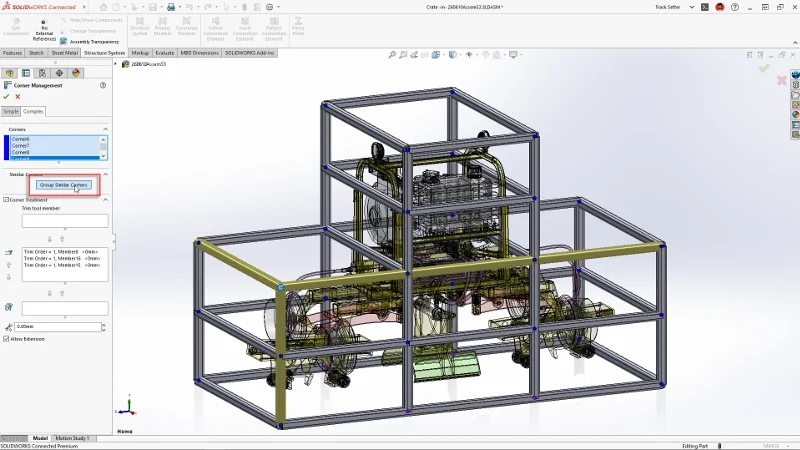This screenshot has height=450, width=800.
Task: Click the green OK checkmark in Corner Management
Action: [6, 97]
